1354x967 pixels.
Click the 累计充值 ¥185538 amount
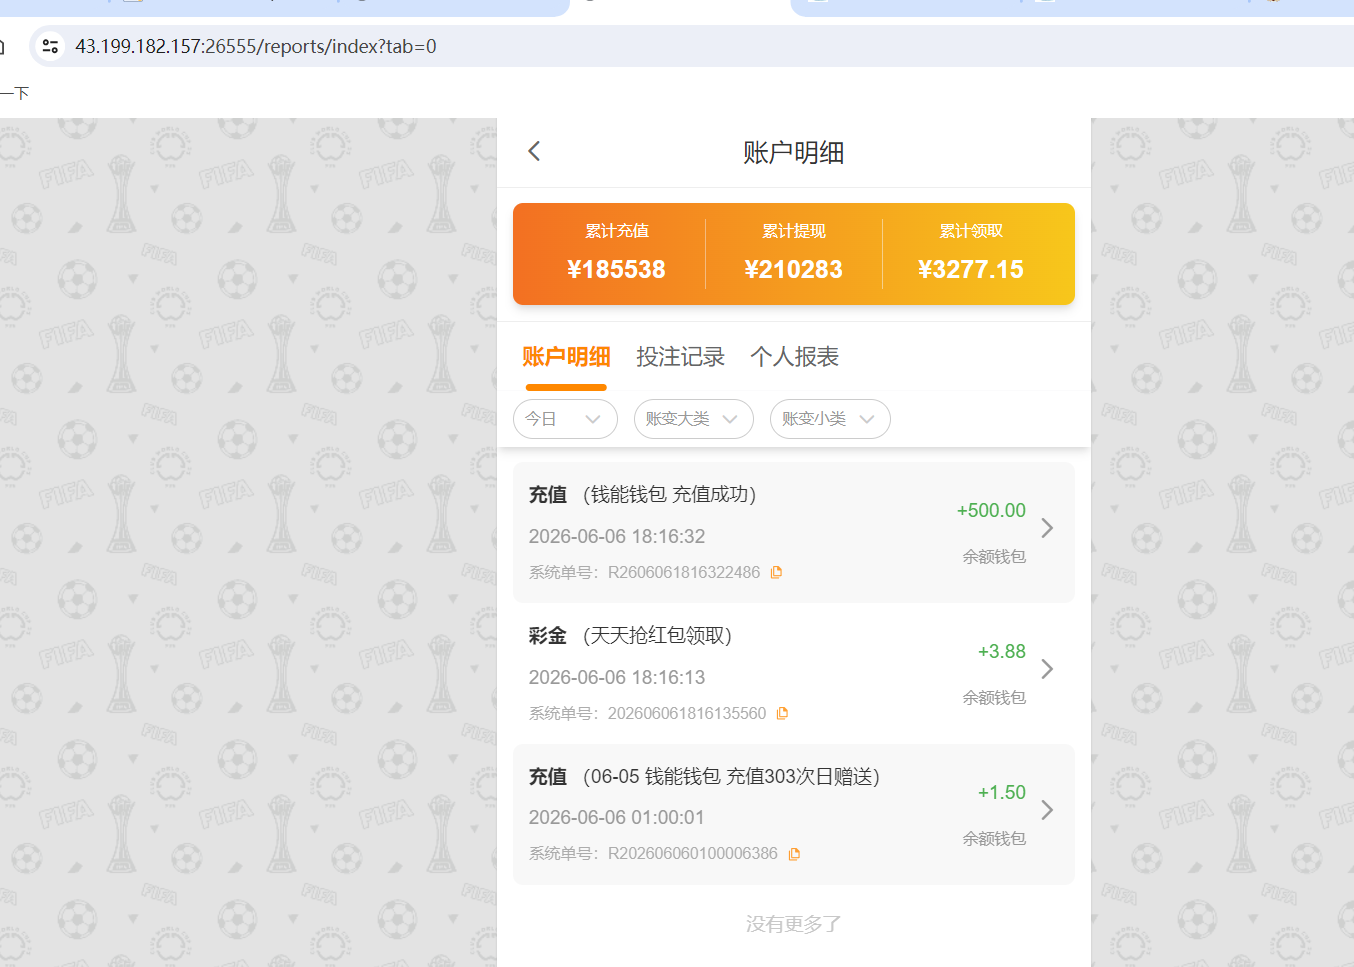tap(616, 269)
